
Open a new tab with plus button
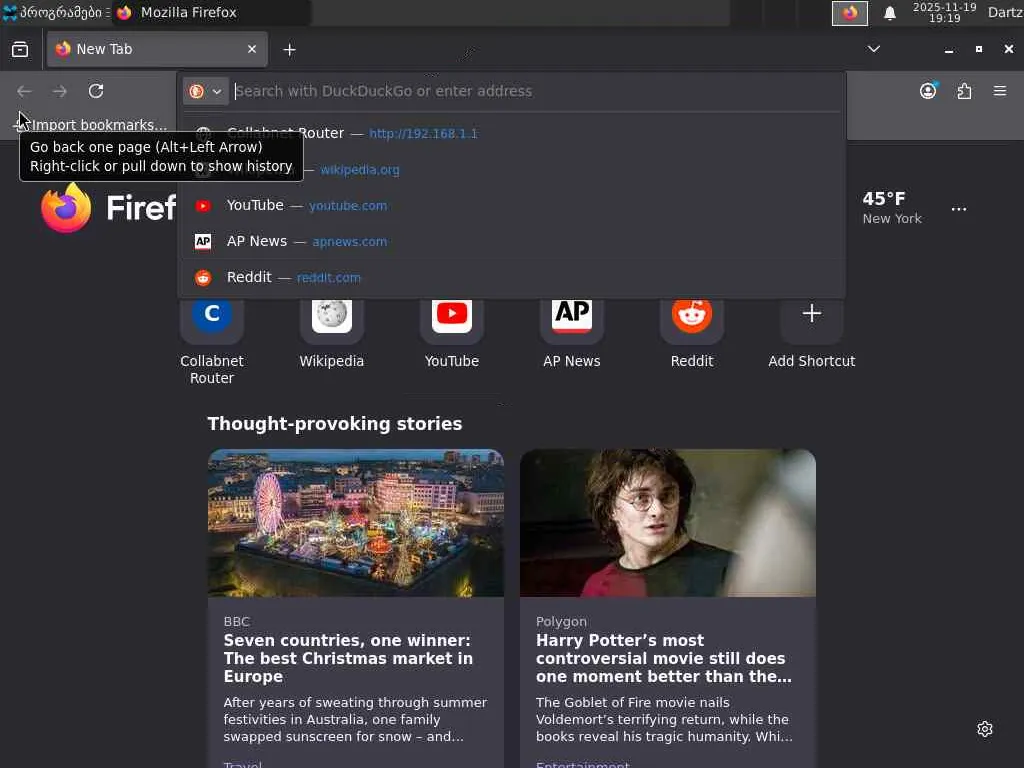pyautogui.click(x=289, y=50)
